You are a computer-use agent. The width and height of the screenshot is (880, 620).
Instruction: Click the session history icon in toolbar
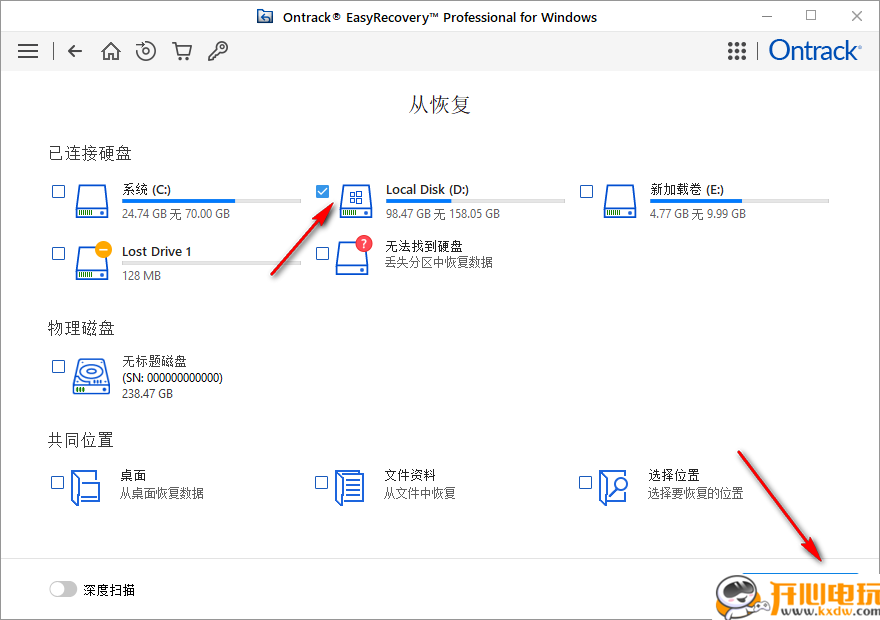click(x=146, y=50)
